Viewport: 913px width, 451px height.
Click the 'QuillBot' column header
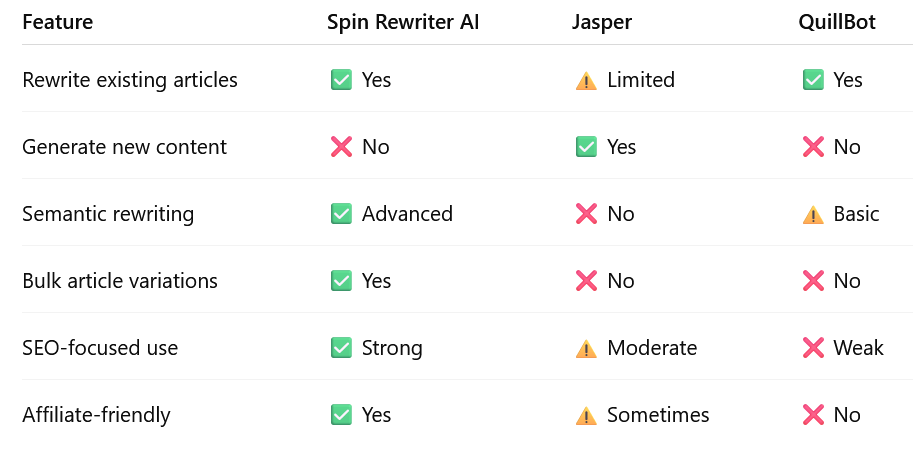[x=836, y=22]
